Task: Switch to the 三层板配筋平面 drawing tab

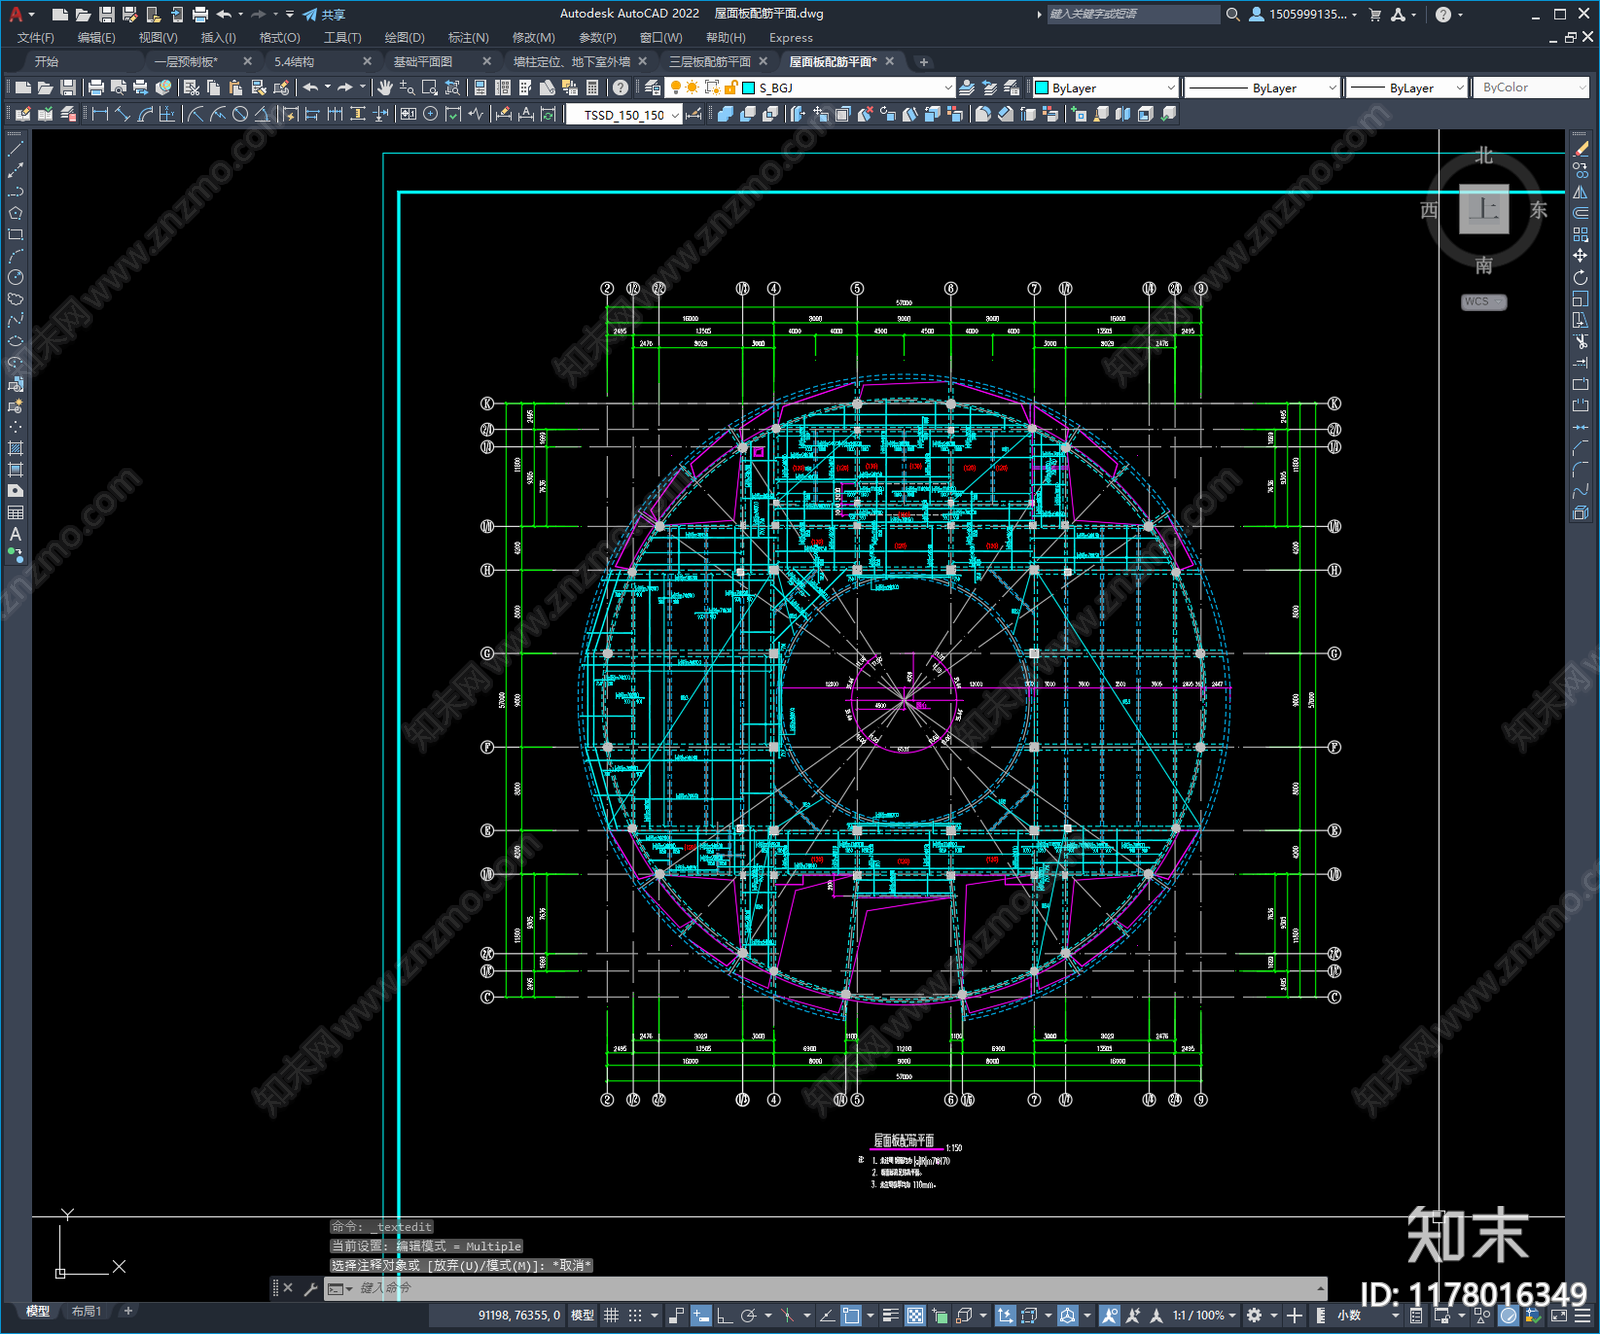Action: click(709, 62)
